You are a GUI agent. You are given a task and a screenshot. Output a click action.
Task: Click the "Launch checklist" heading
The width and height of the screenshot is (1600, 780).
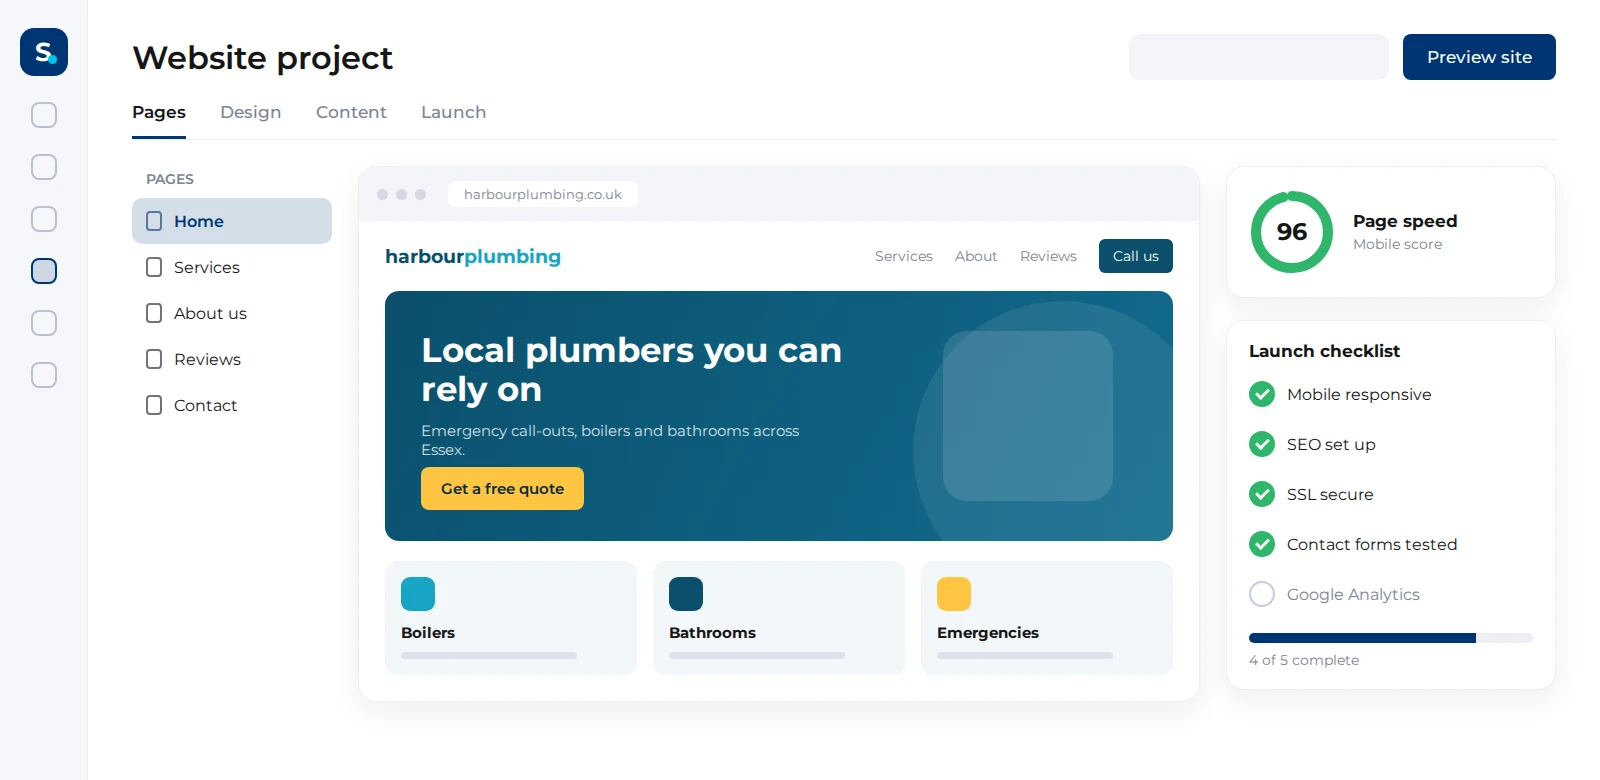(x=1324, y=351)
